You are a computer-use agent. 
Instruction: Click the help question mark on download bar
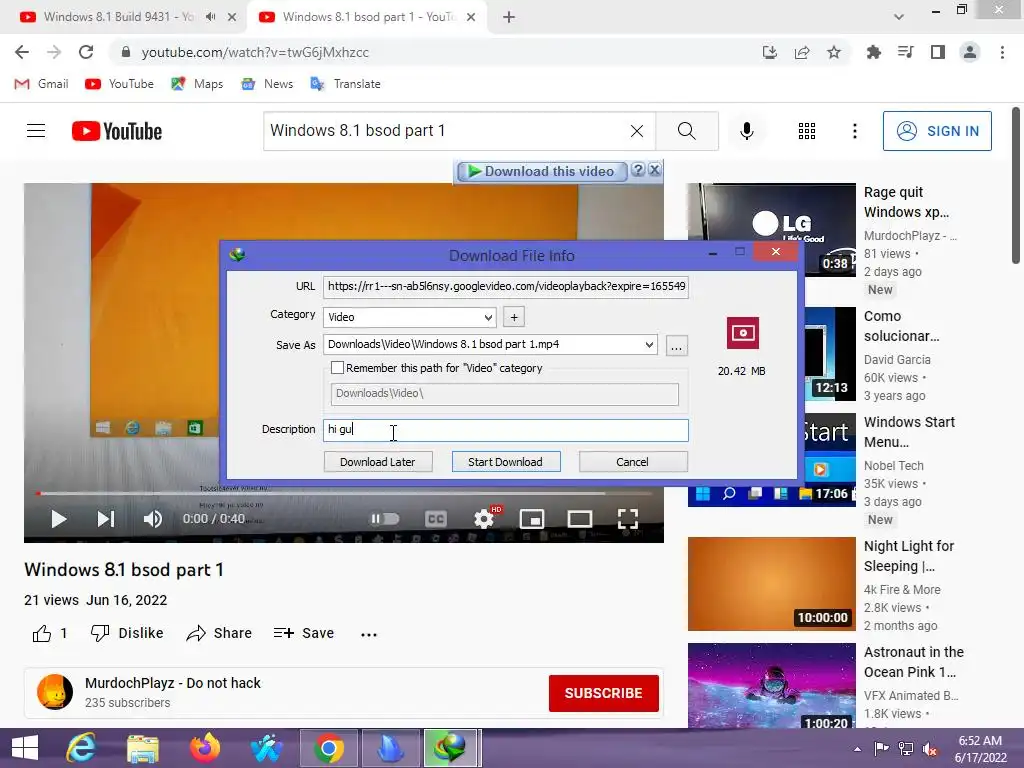point(638,170)
